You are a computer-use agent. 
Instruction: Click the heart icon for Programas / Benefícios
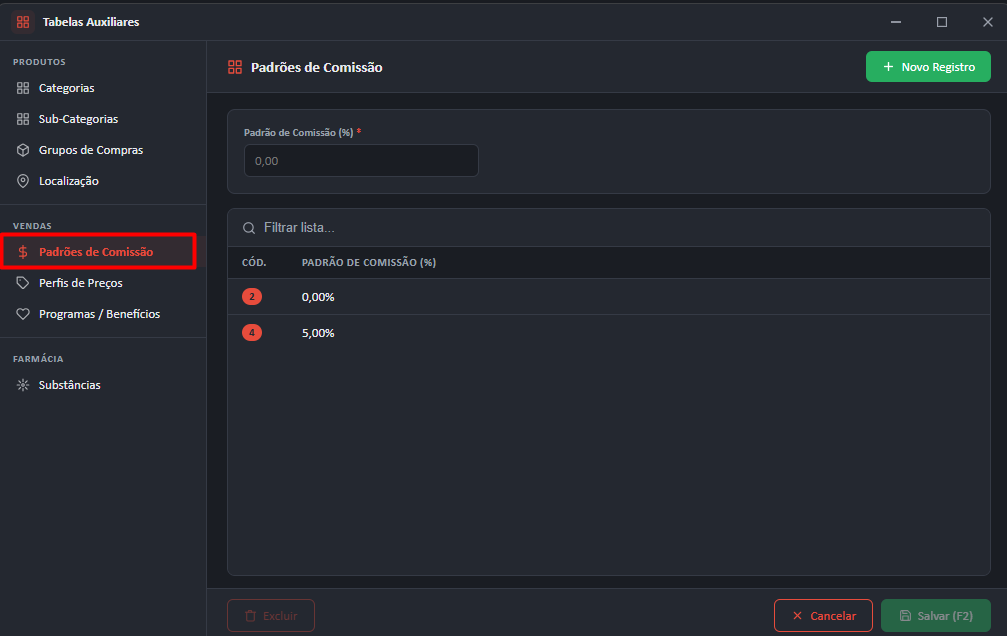coord(23,314)
